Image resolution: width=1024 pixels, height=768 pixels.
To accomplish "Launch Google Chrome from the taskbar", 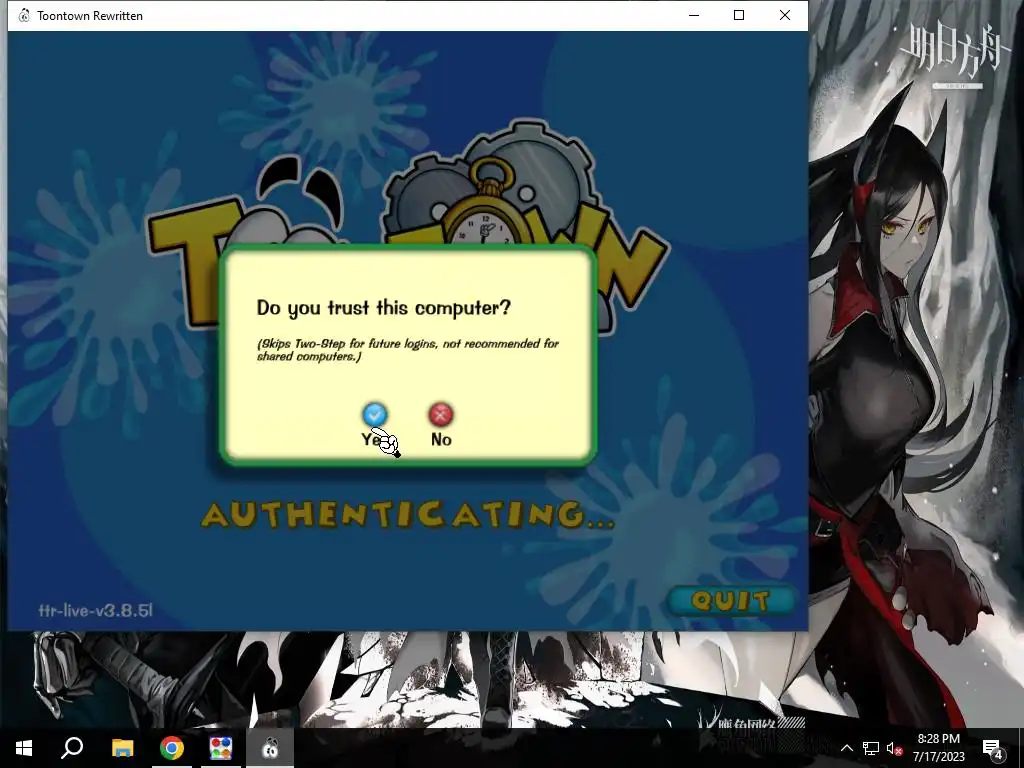I will (172, 748).
